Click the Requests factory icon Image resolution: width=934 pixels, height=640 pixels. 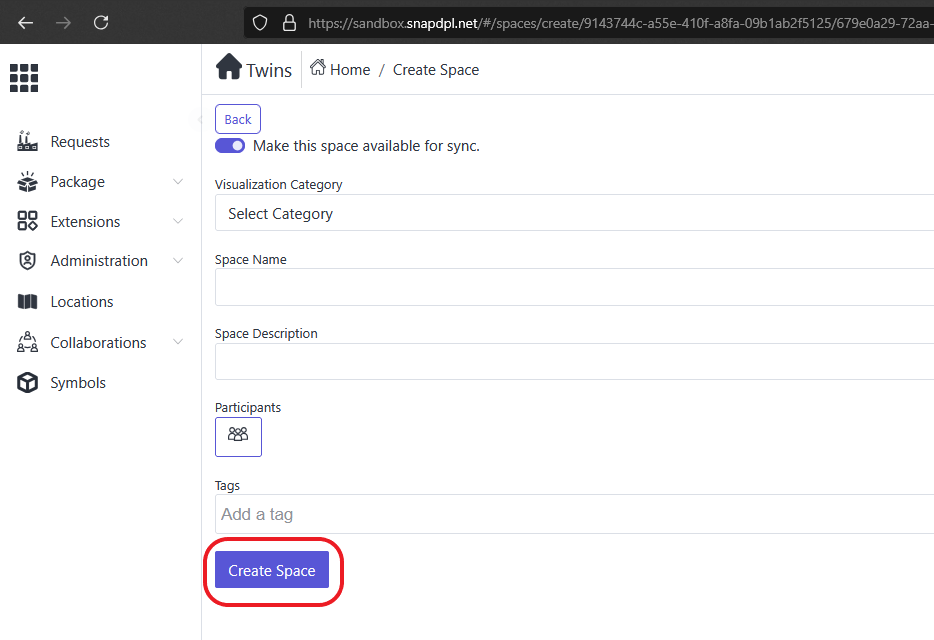27,141
